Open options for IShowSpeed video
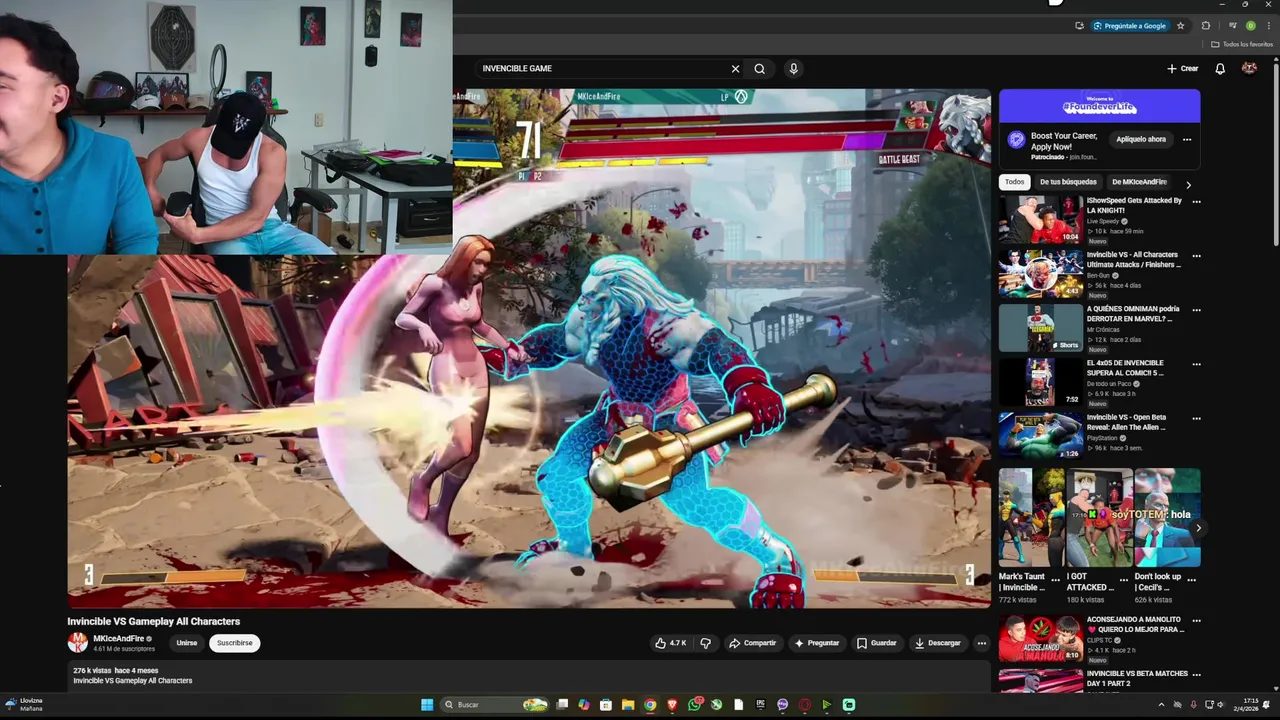 point(1196,201)
